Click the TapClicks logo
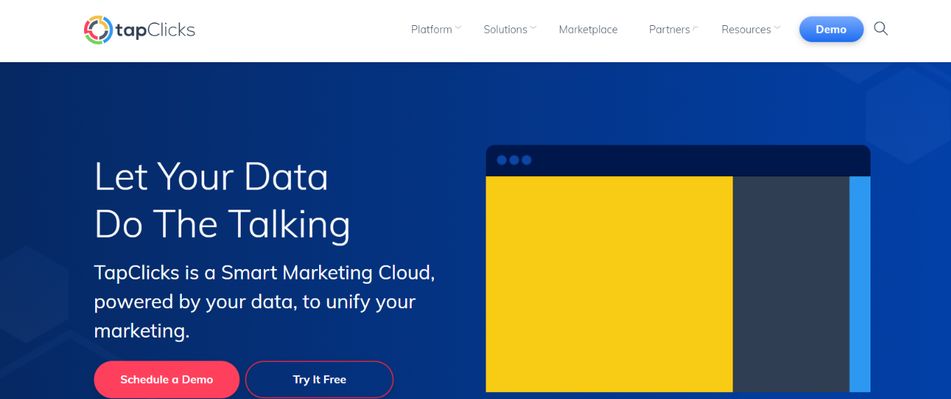Image resolution: width=951 pixels, height=399 pixels. 139,30
